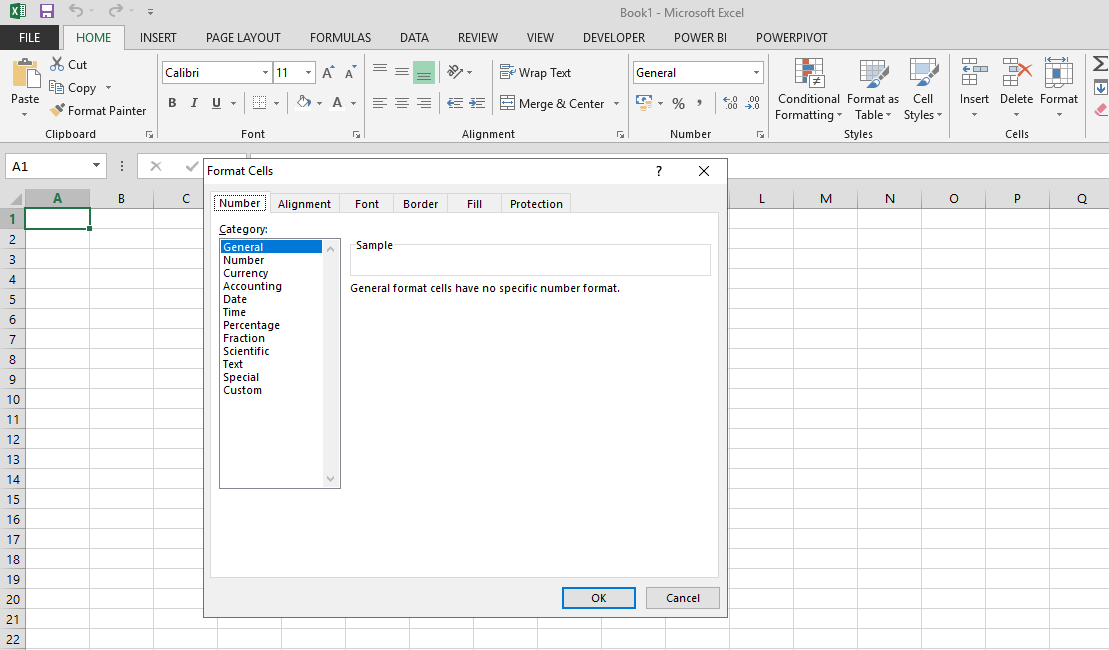The height and width of the screenshot is (650, 1109).
Task: Open the Merge & Center dropdown arrow
Action: 617,103
